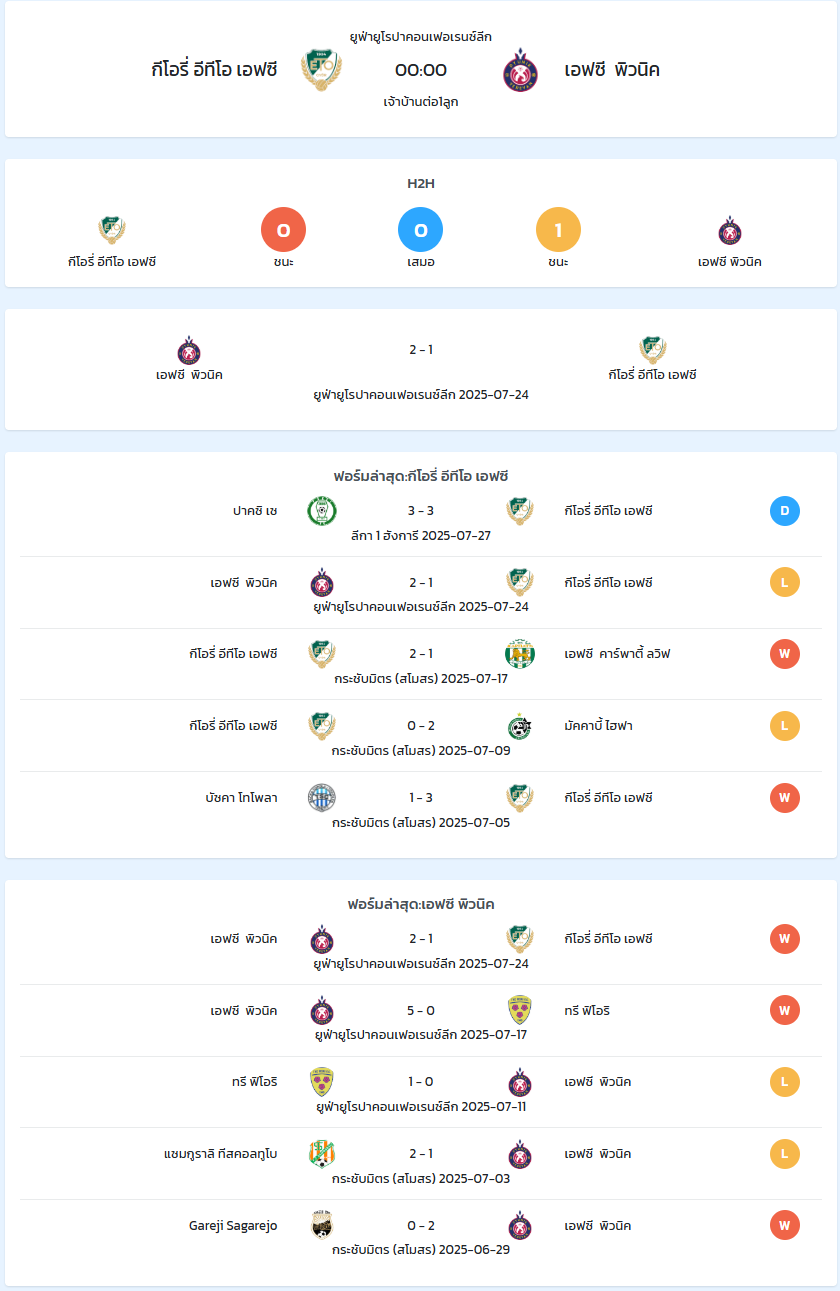
Task: Click the Shakhter Karagandy orange logo
Action: click(322, 1154)
